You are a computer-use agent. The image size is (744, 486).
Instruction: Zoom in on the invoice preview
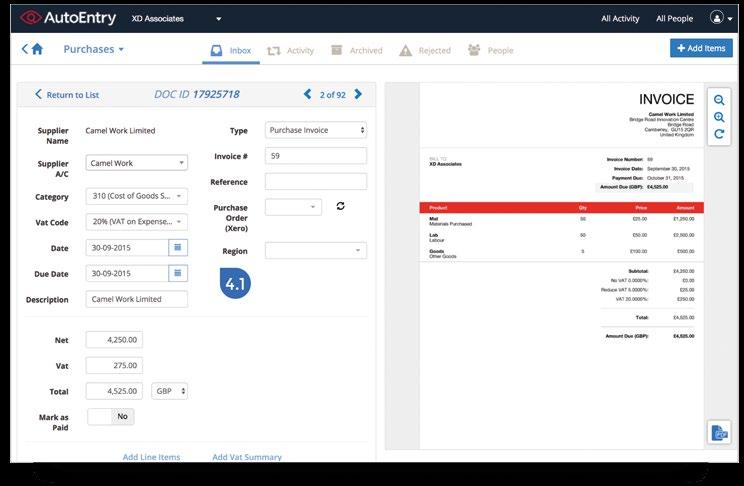coord(719,117)
